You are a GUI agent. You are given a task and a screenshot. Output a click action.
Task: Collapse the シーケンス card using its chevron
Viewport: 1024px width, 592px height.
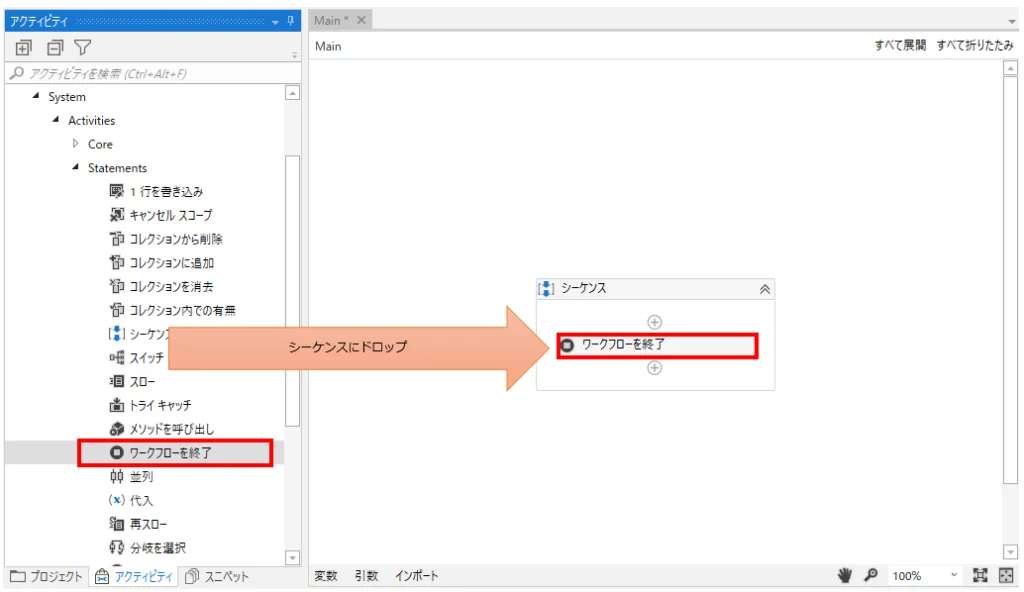click(765, 288)
